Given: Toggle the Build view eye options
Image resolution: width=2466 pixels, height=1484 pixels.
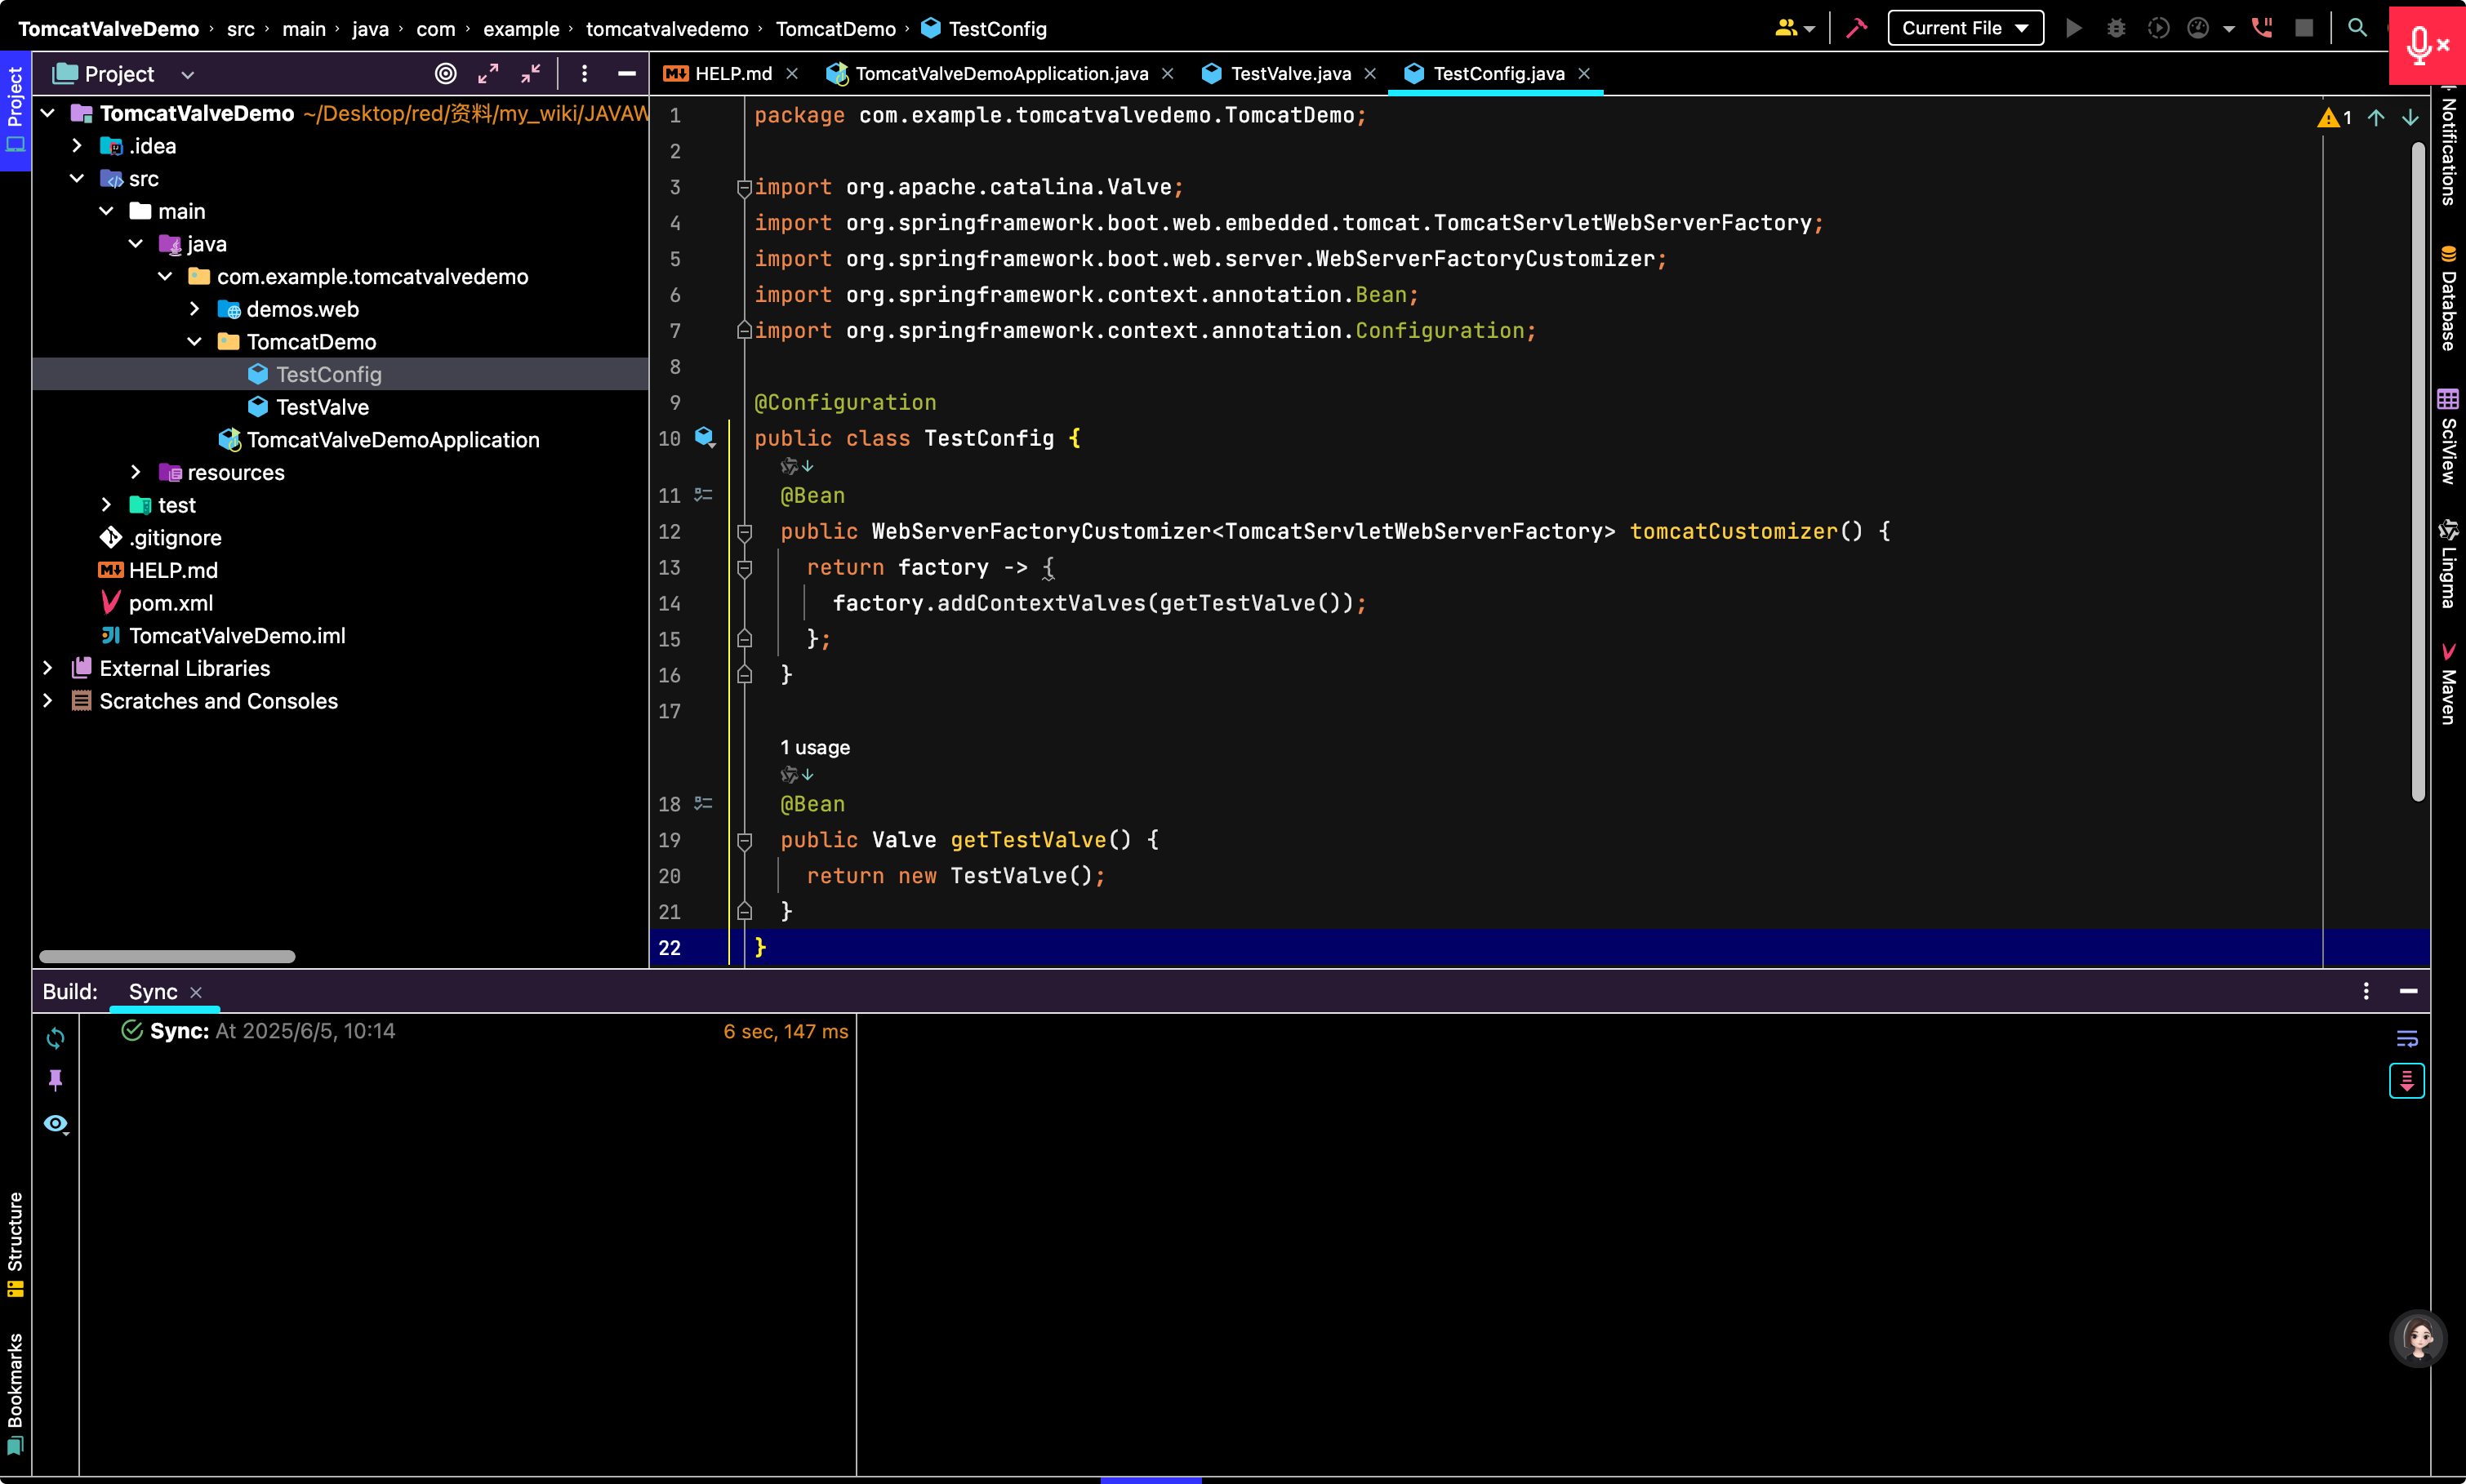Looking at the screenshot, I should pos(56,1124).
